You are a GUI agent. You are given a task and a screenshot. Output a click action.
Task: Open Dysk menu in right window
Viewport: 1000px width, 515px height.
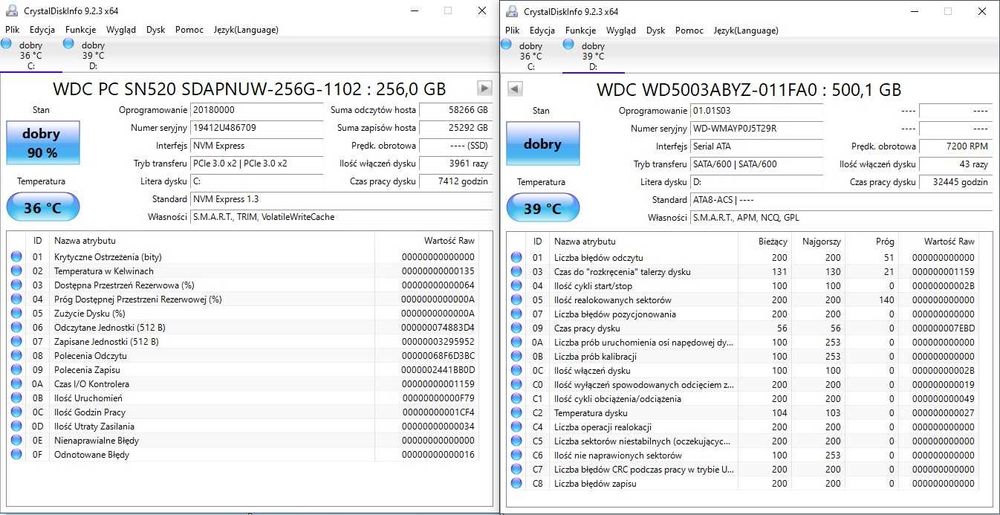pyautogui.click(x=656, y=30)
